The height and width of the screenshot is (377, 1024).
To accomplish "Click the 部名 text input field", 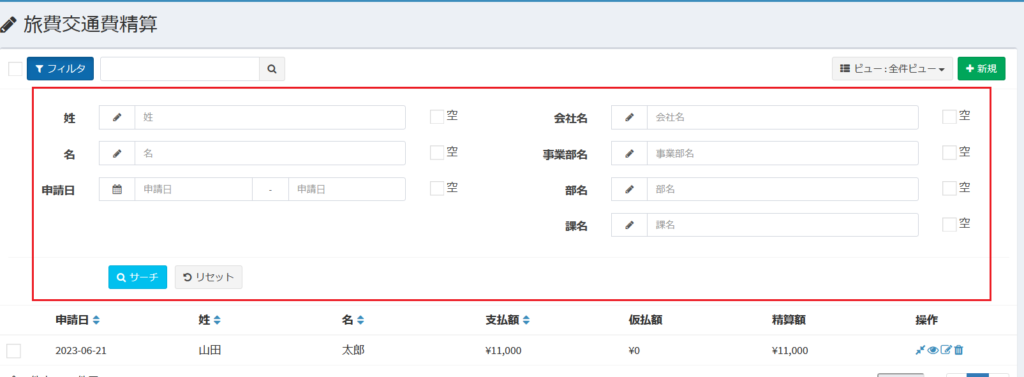I will [782, 189].
